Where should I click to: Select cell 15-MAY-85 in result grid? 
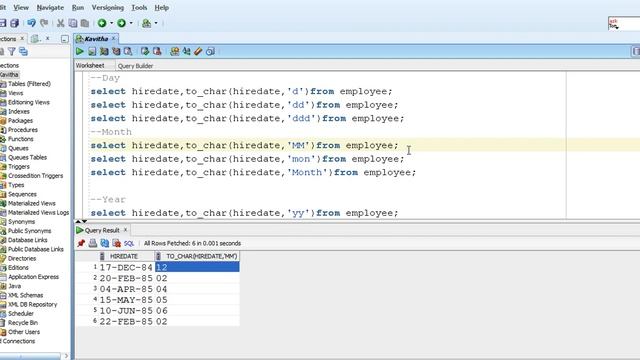[x=126, y=300]
